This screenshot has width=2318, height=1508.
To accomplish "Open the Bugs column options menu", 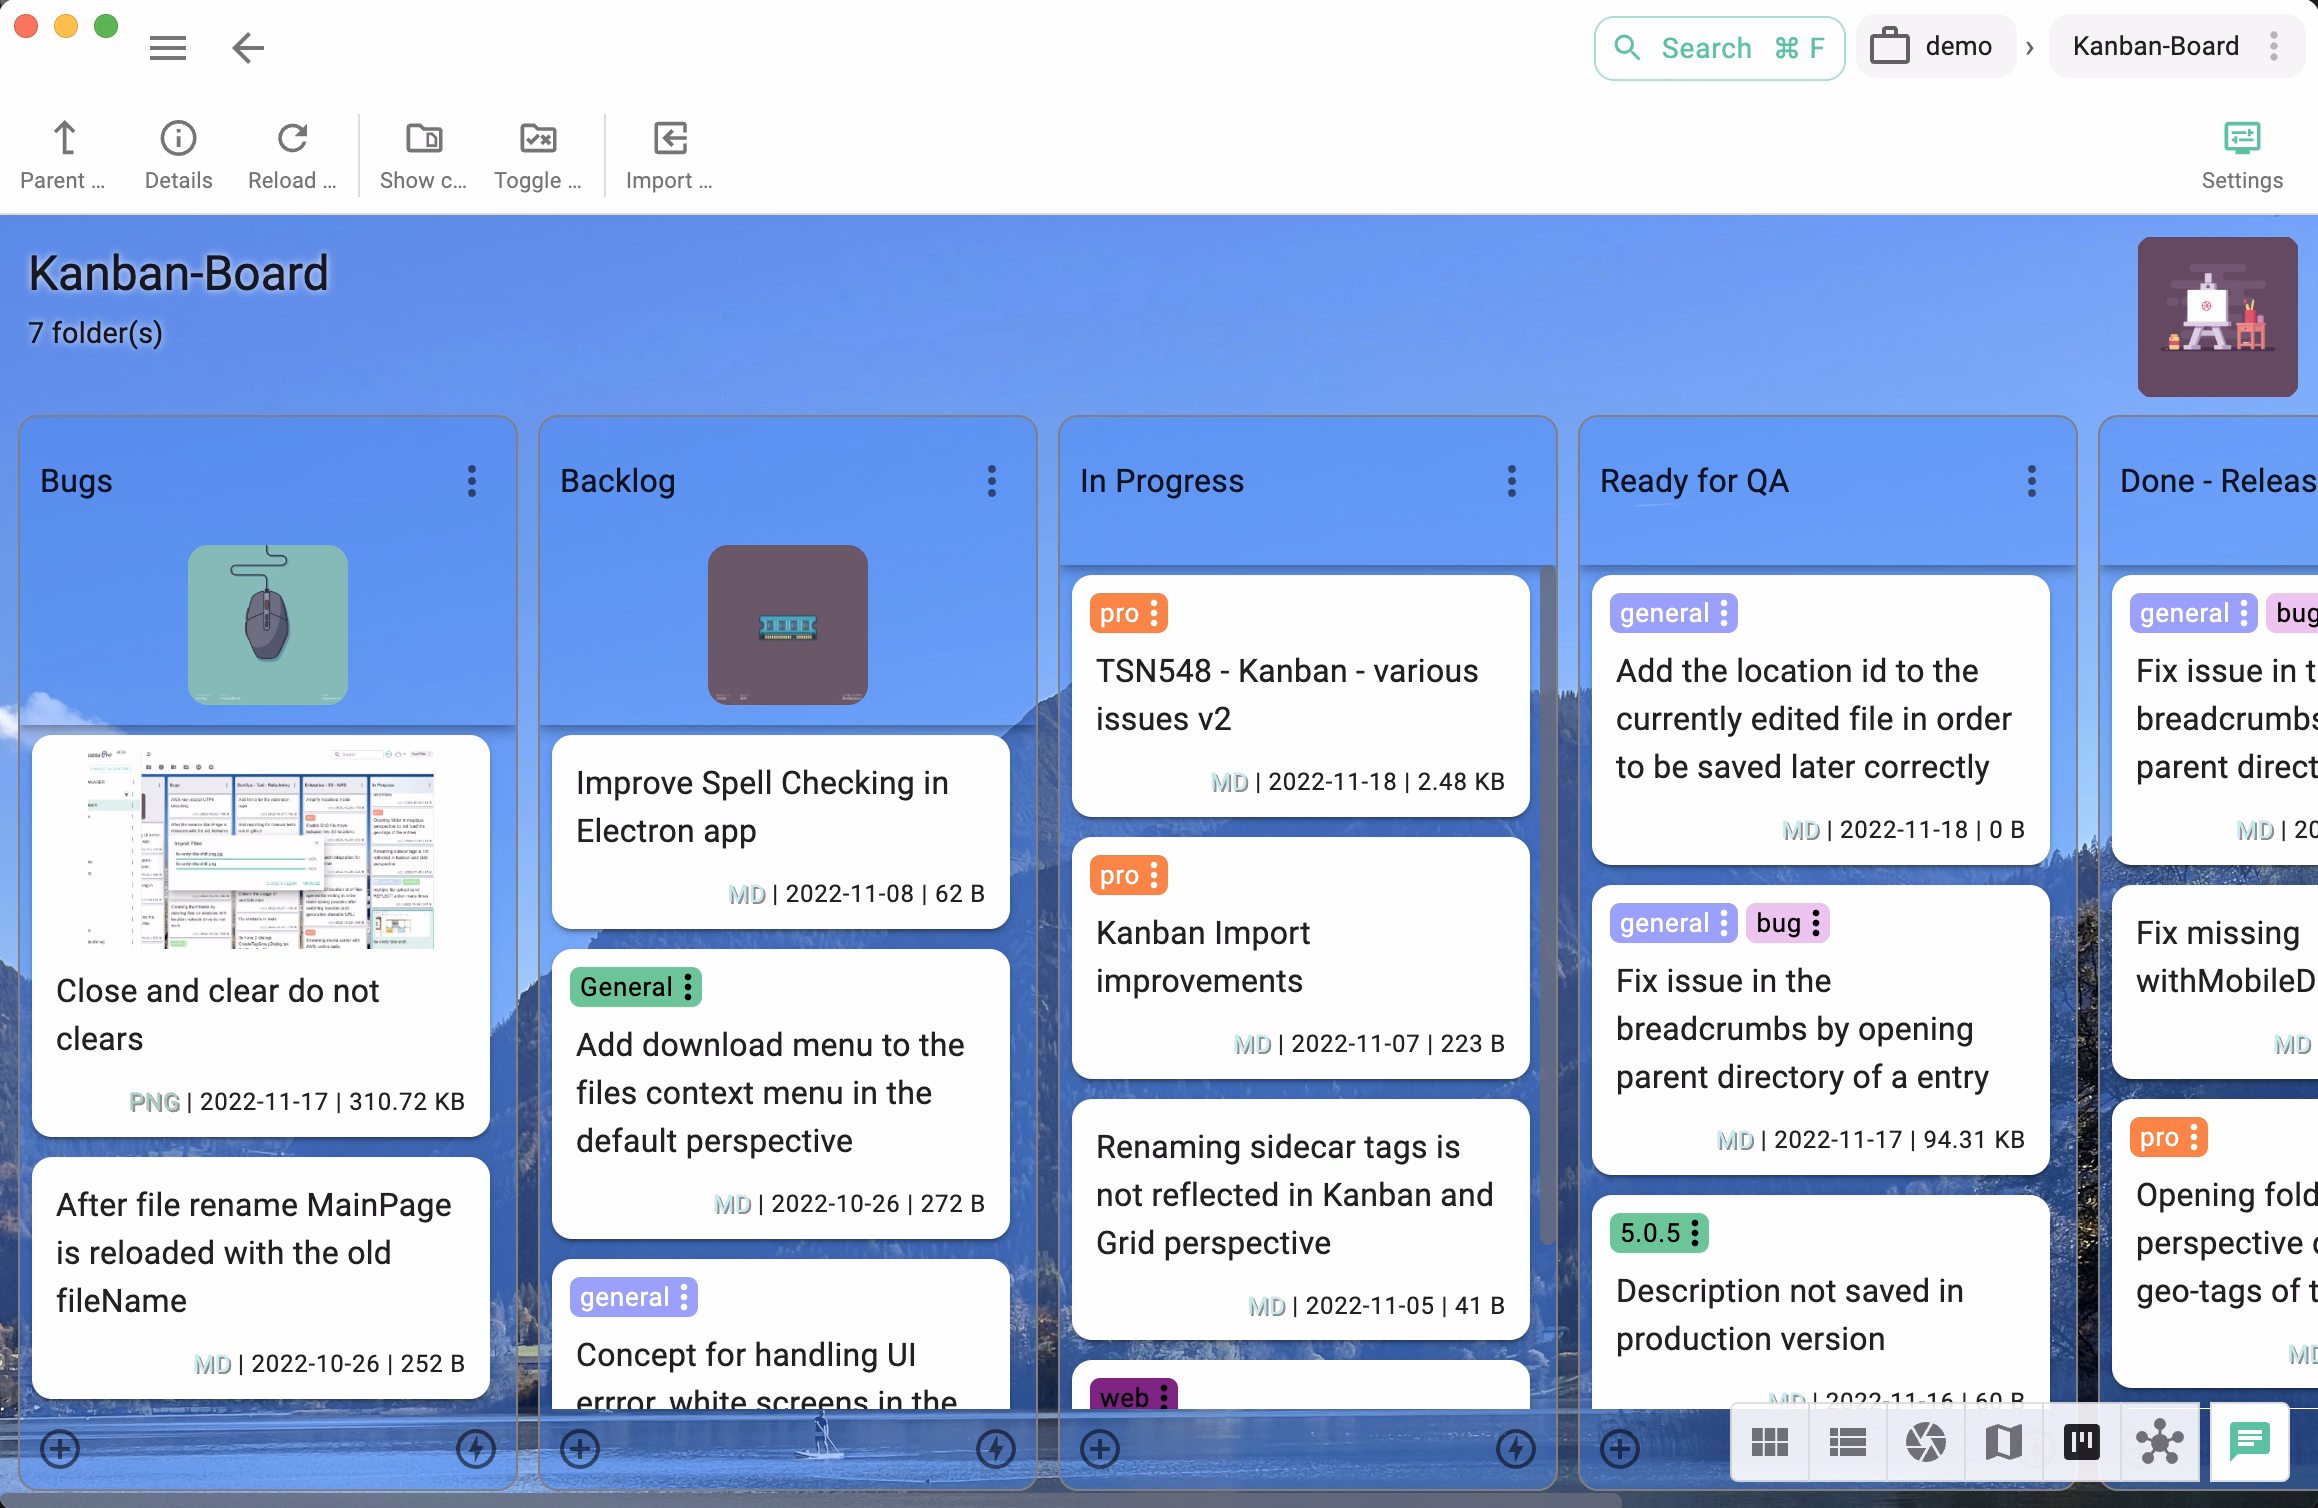I will pos(472,481).
